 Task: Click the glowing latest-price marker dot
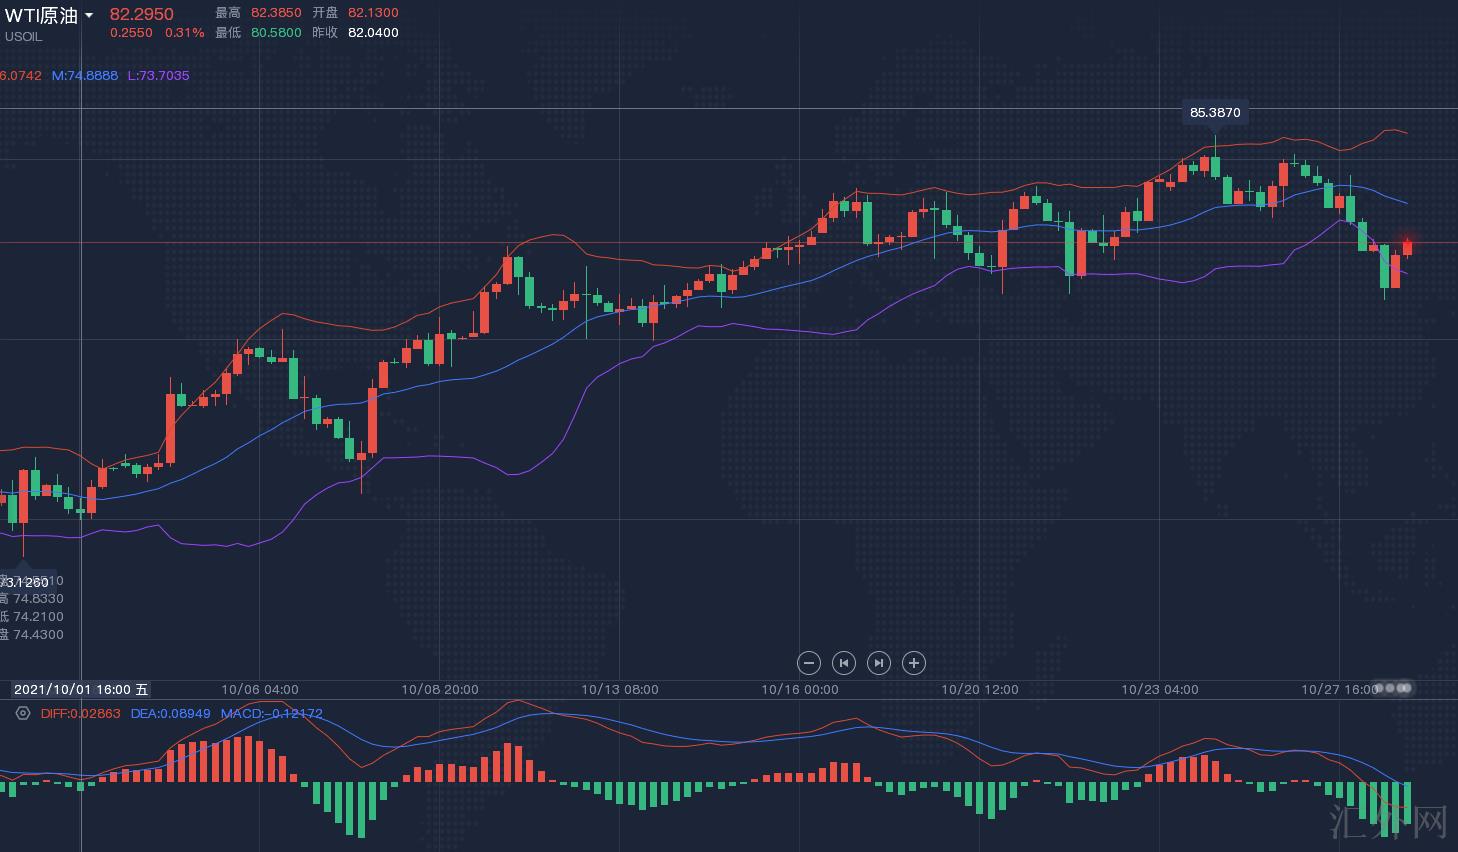pyautogui.click(x=1408, y=245)
